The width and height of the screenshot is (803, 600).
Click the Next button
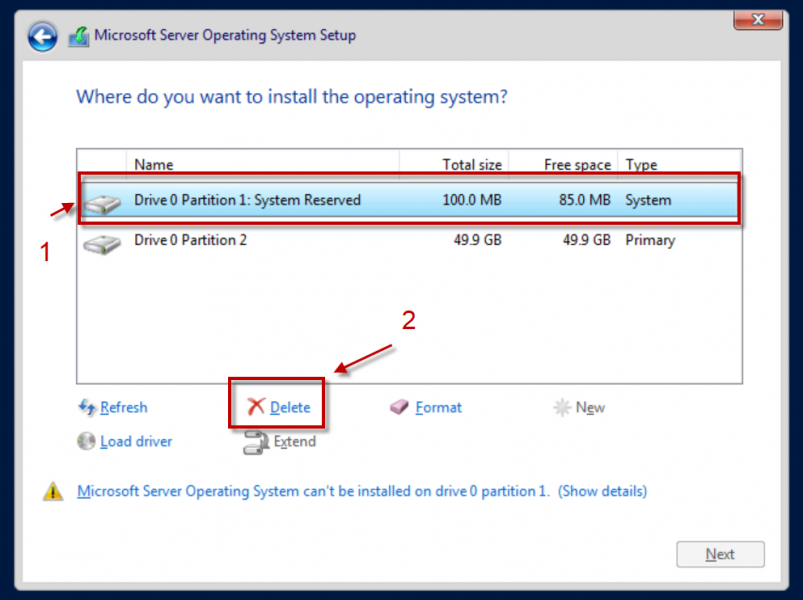point(720,554)
